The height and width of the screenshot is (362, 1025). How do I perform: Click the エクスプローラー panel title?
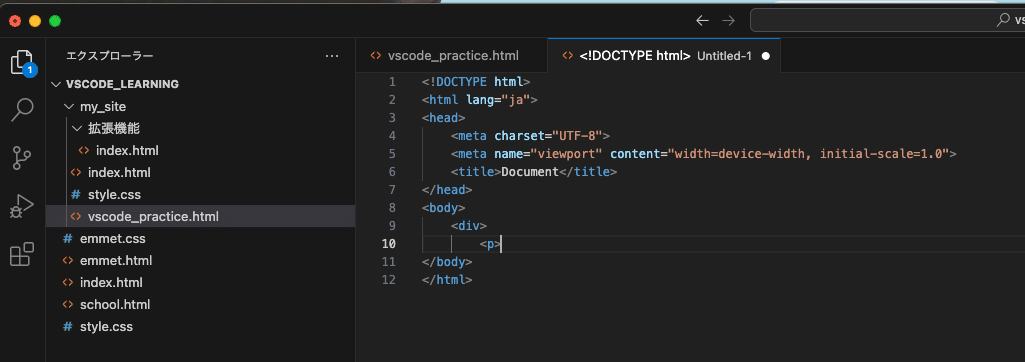(x=110, y=56)
